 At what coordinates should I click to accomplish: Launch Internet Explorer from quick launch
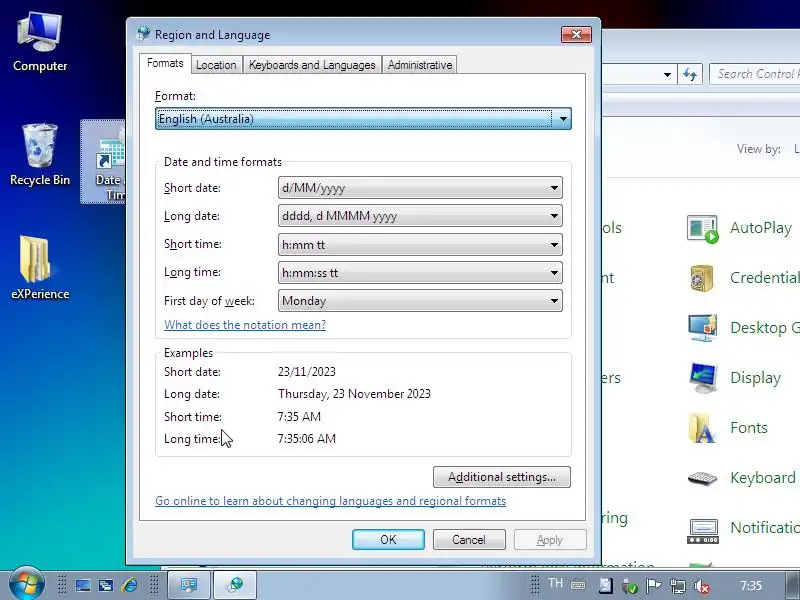(129, 585)
